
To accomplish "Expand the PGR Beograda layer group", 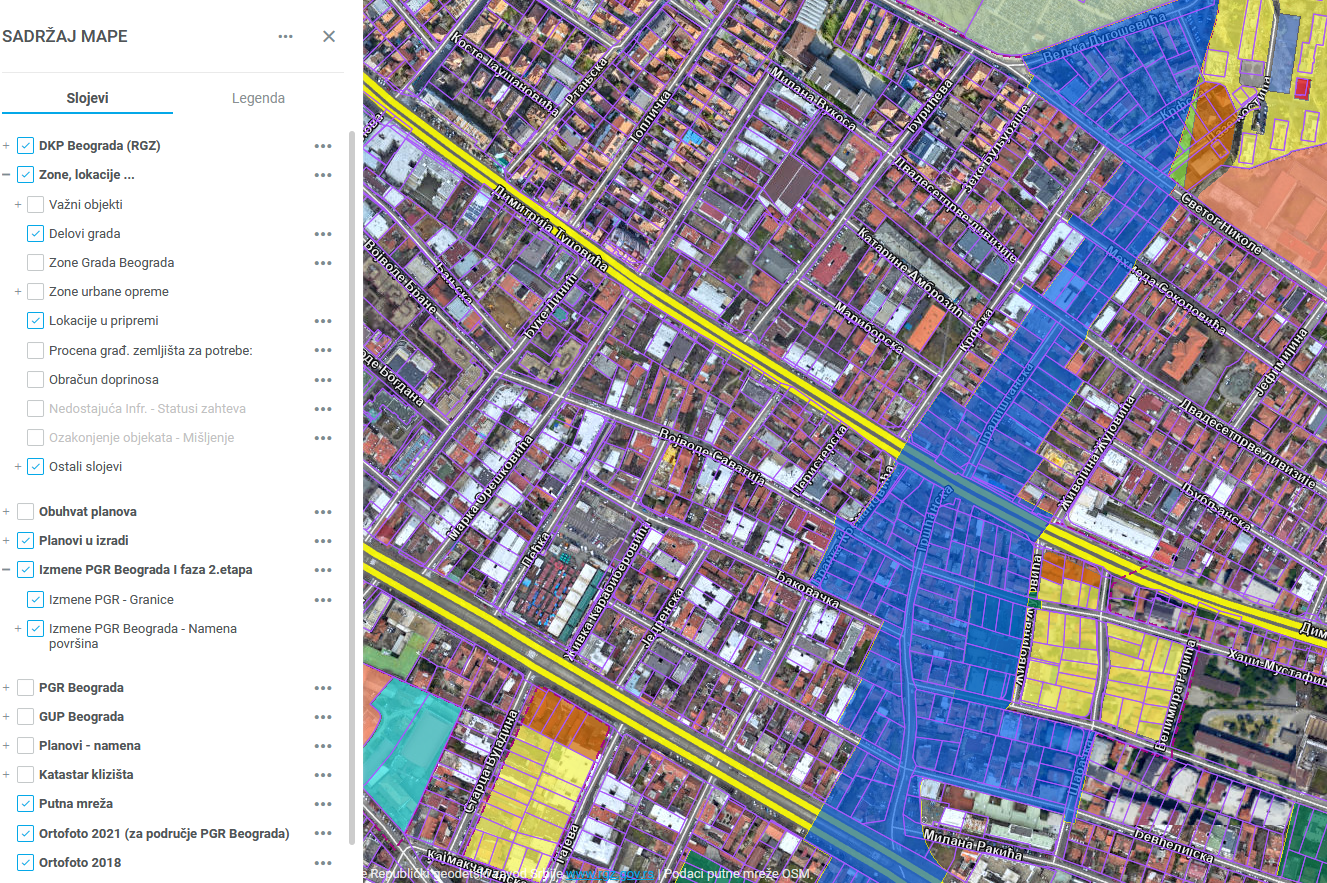I will (x=6, y=688).
